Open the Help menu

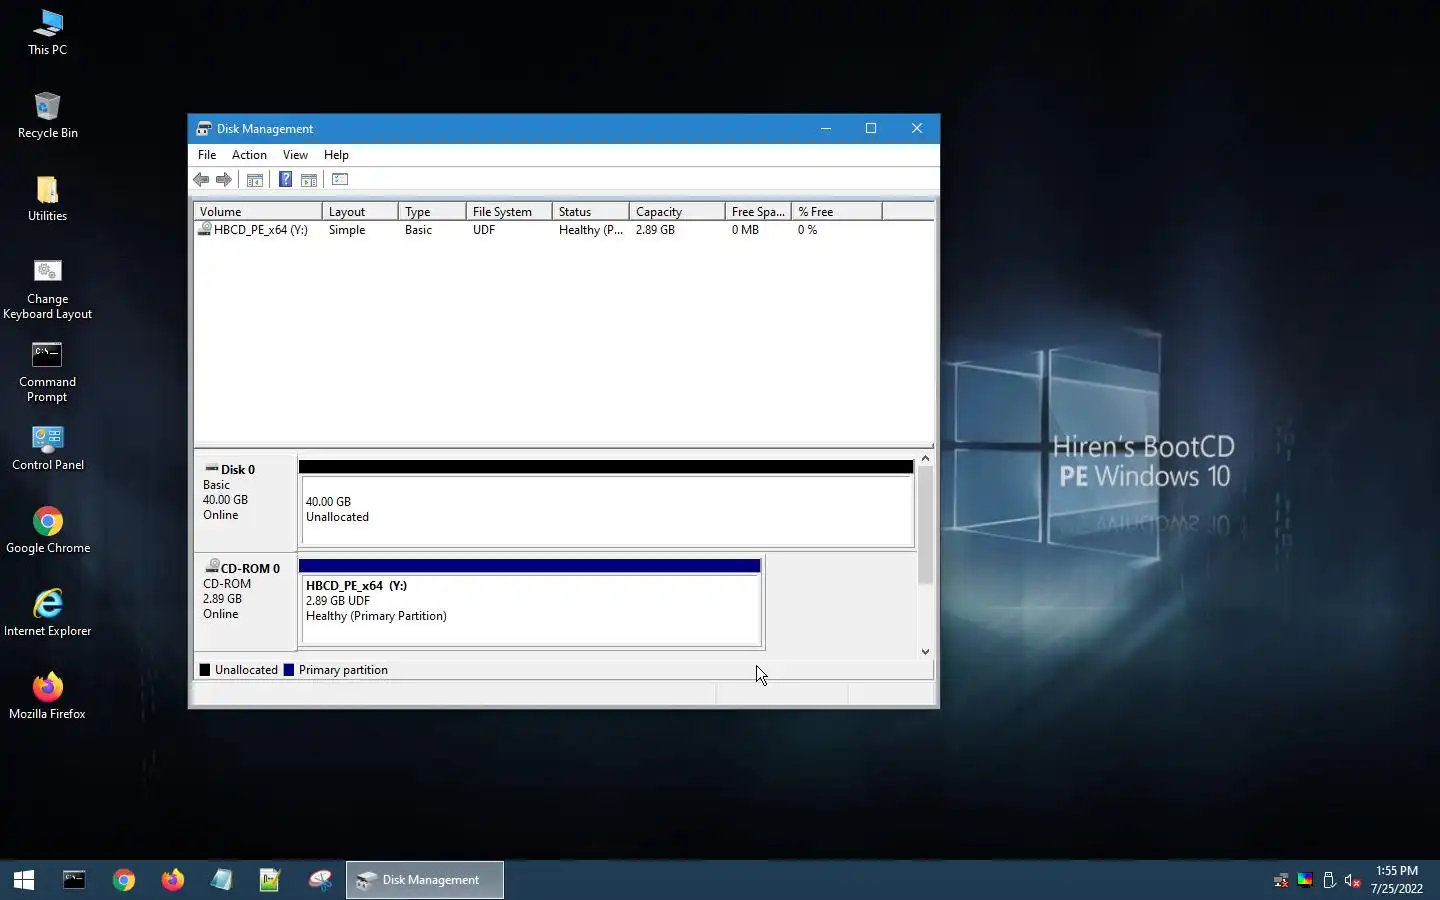pos(336,155)
